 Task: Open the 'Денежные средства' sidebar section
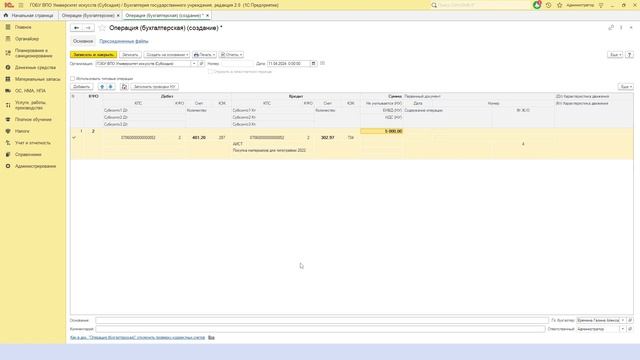[x=35, y=67]
